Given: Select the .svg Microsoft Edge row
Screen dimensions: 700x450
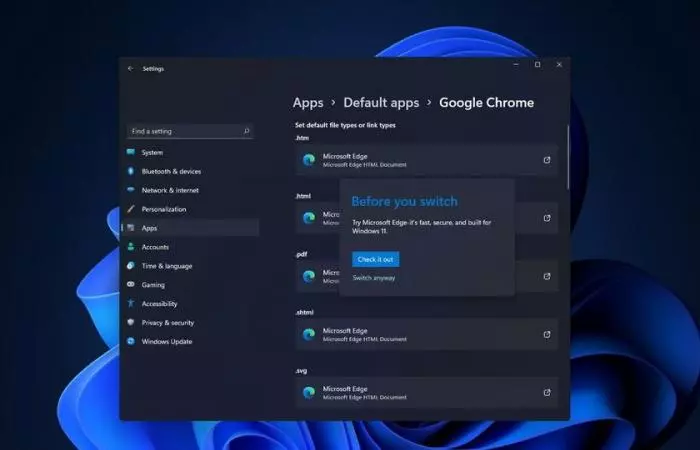Looking at the screenshot, I should tap(426, 392).
